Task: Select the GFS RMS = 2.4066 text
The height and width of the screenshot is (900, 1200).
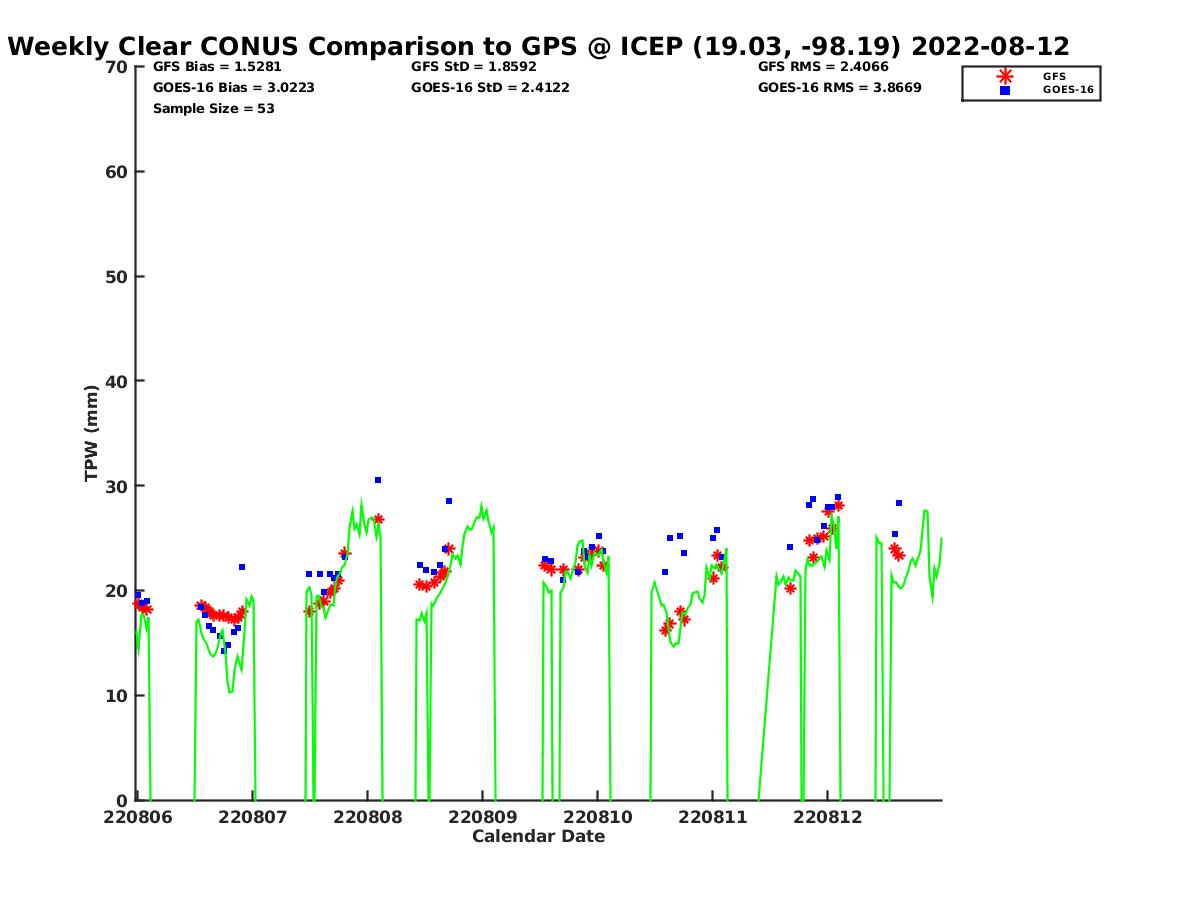Action: (x=823, y=67)
